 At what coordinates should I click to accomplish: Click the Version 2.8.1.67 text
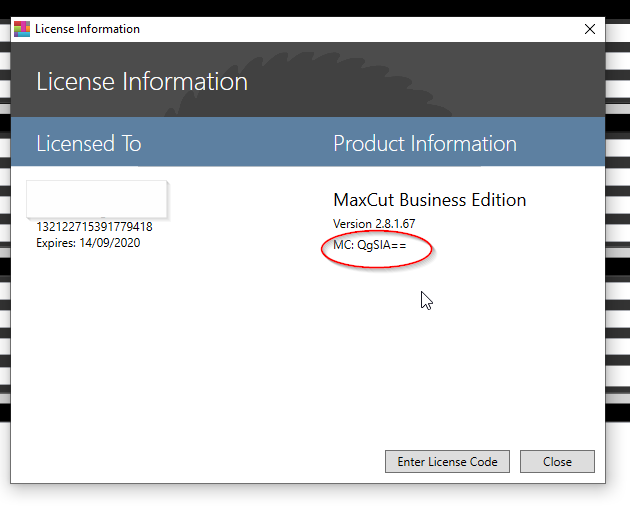(x=373, y=223)
